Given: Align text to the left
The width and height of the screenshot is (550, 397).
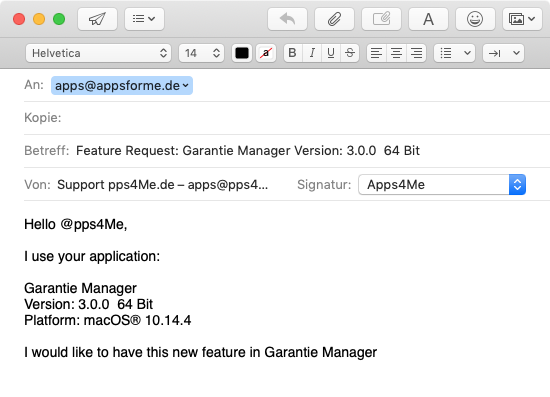Looking at the screenshot, I should [376, 53].
